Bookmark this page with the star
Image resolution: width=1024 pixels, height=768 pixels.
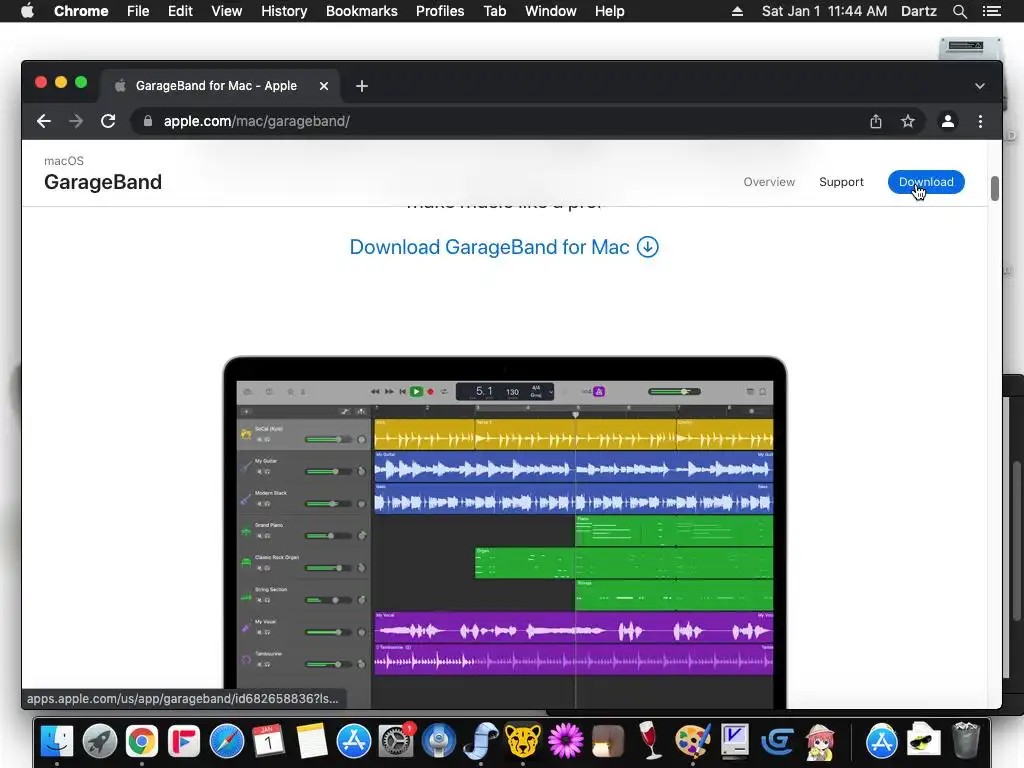click(908, 121)
